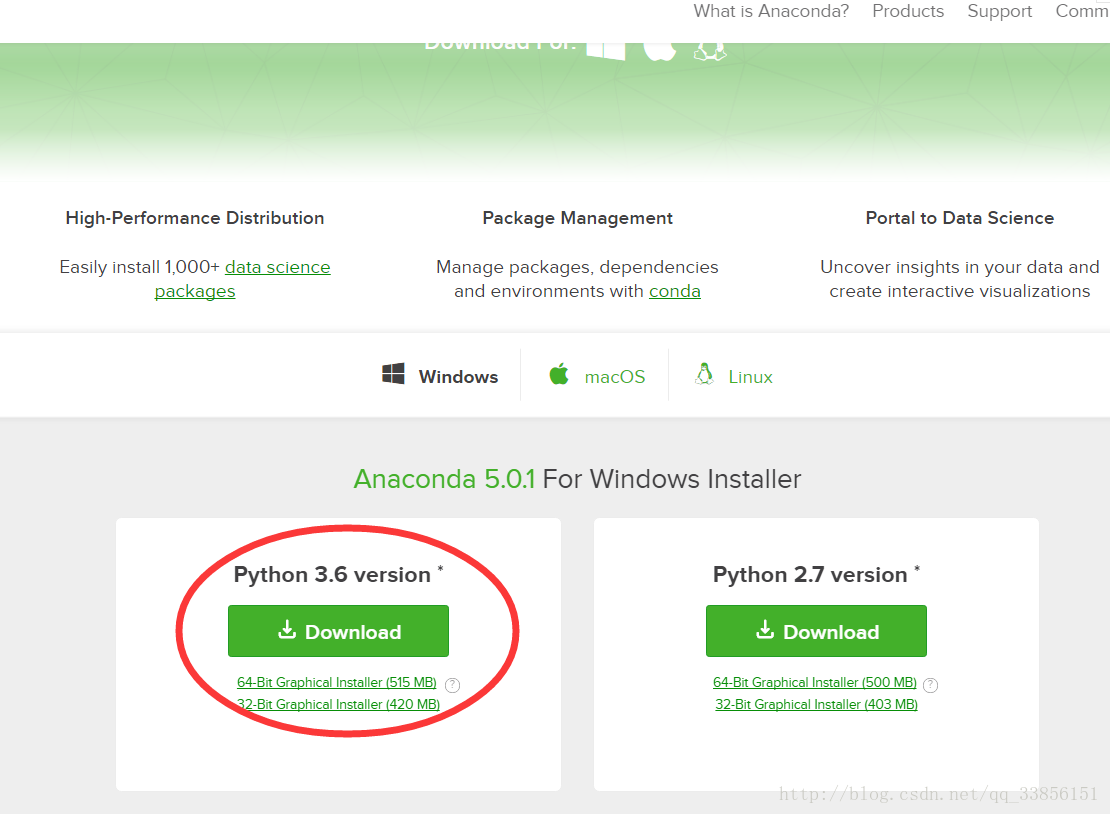Click the Portal to Data Science heading
This screenshot has height=814, width=1110.
point(960,218)
